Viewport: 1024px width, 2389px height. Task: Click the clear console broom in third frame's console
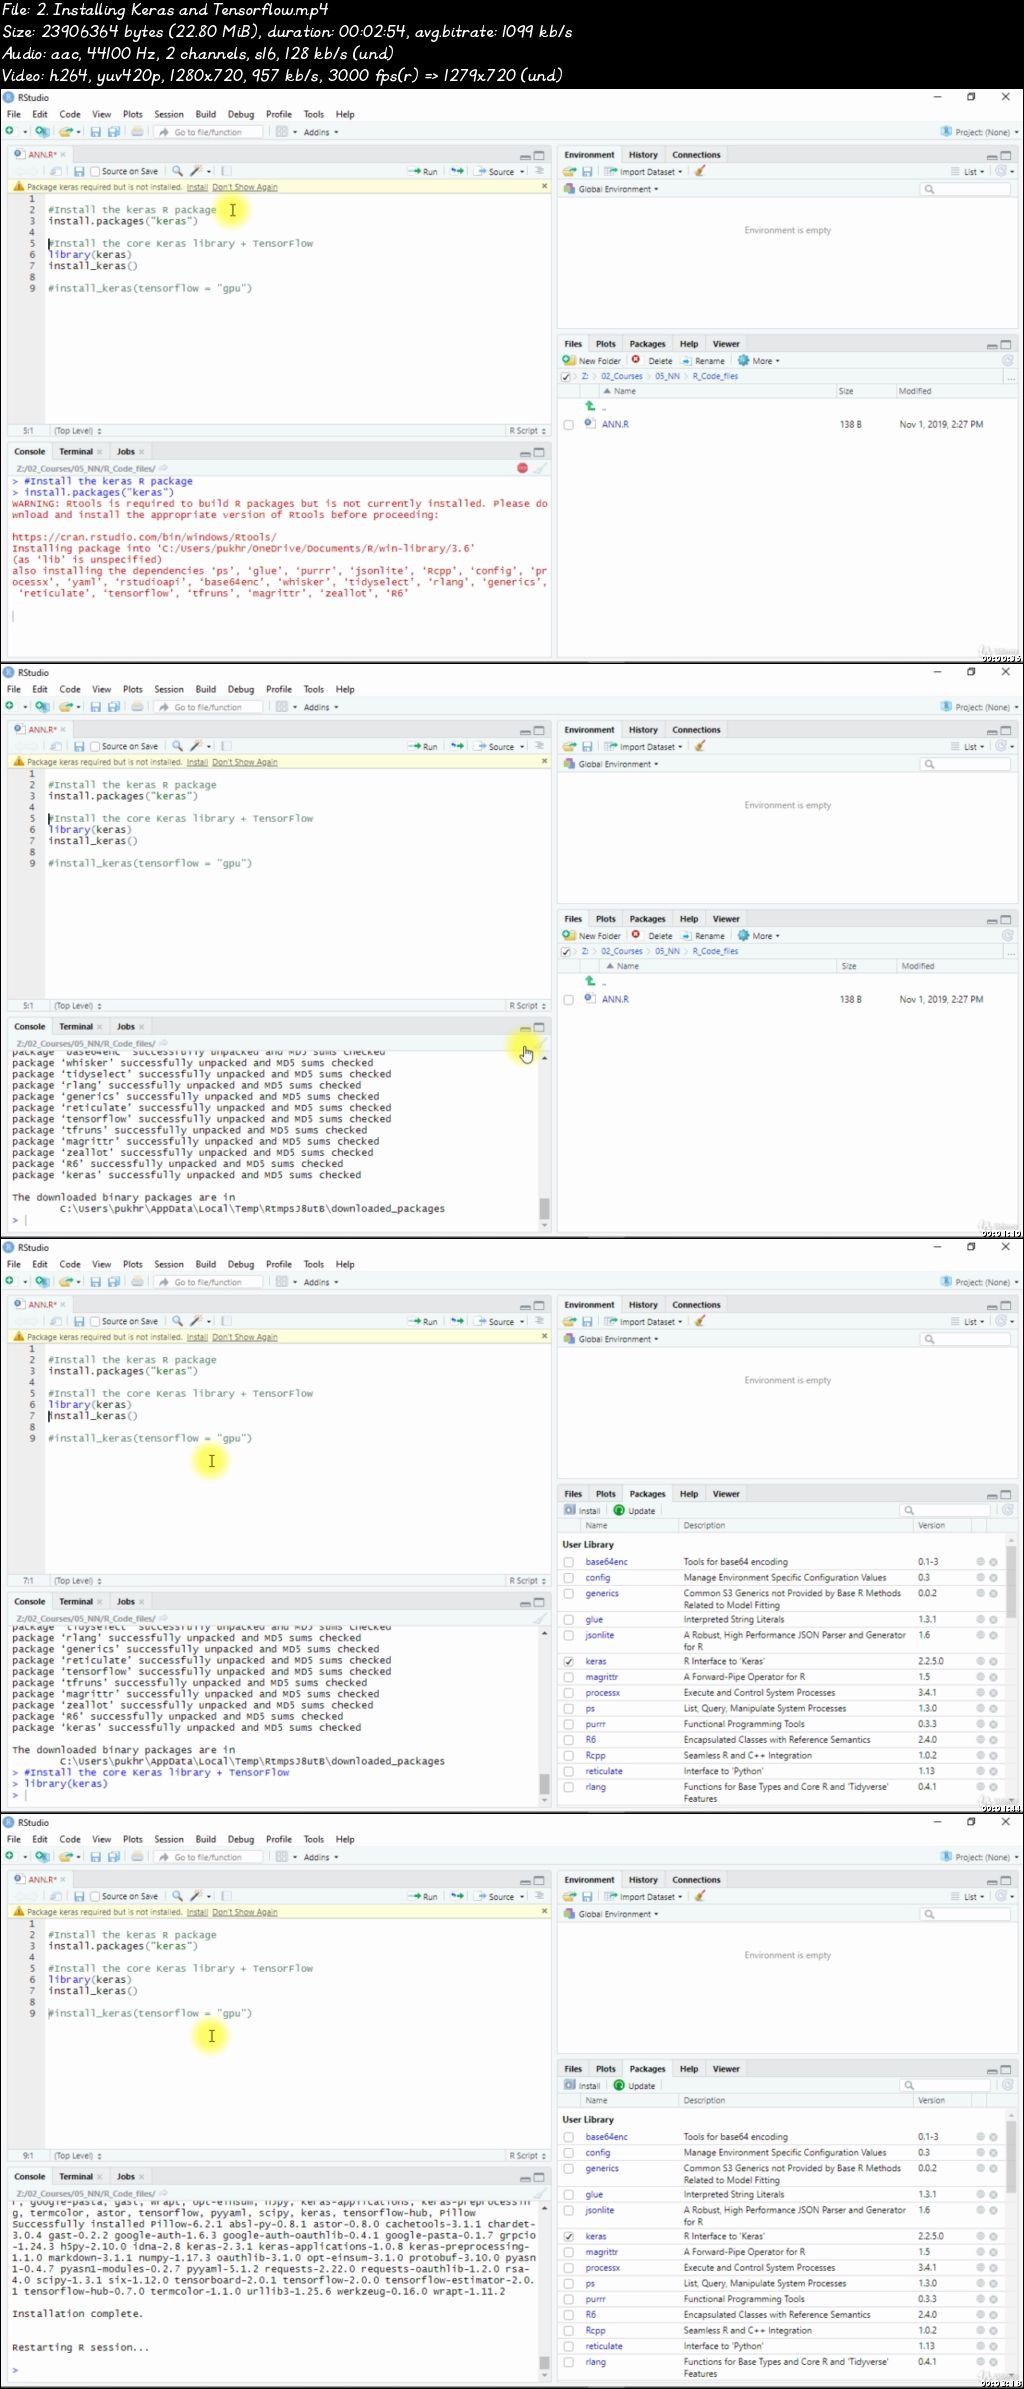point(539,1618)
